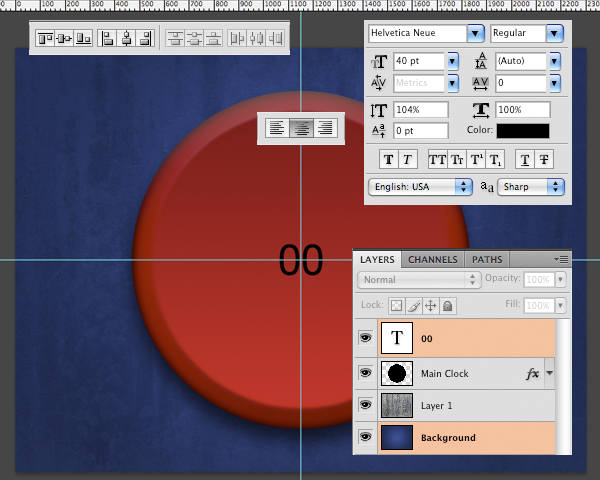Hide the Background layer
The height and width of the screenshot is (480, 600).
[x=365, y=438]
